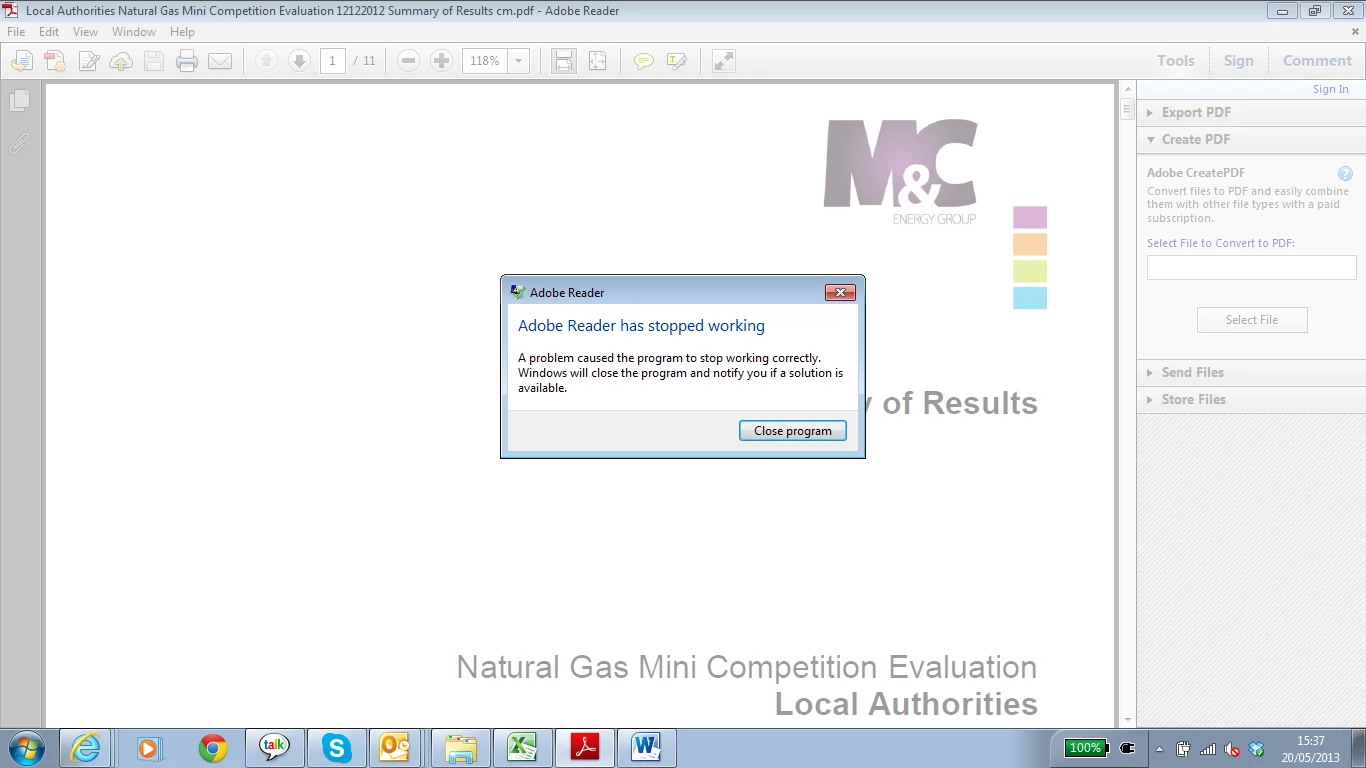Viewport: 1366px width, 768px height.
Task: Expand the Export PDF section
Action: pos(1250,113)
